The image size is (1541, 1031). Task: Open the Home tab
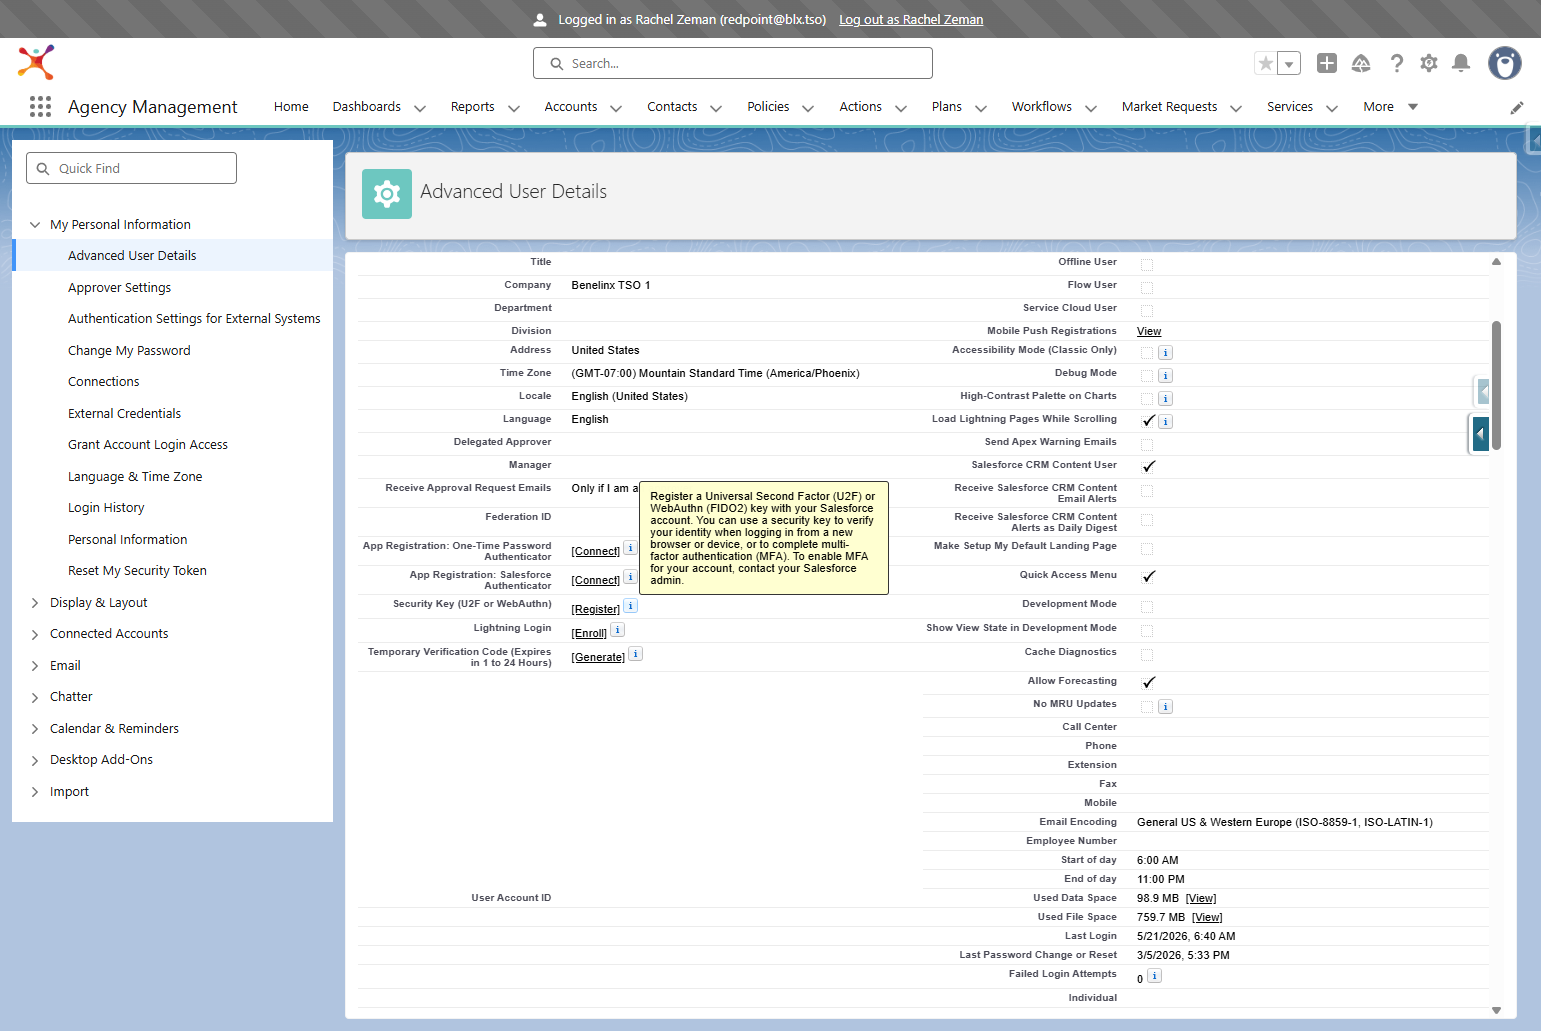click(x=291, y=107)
